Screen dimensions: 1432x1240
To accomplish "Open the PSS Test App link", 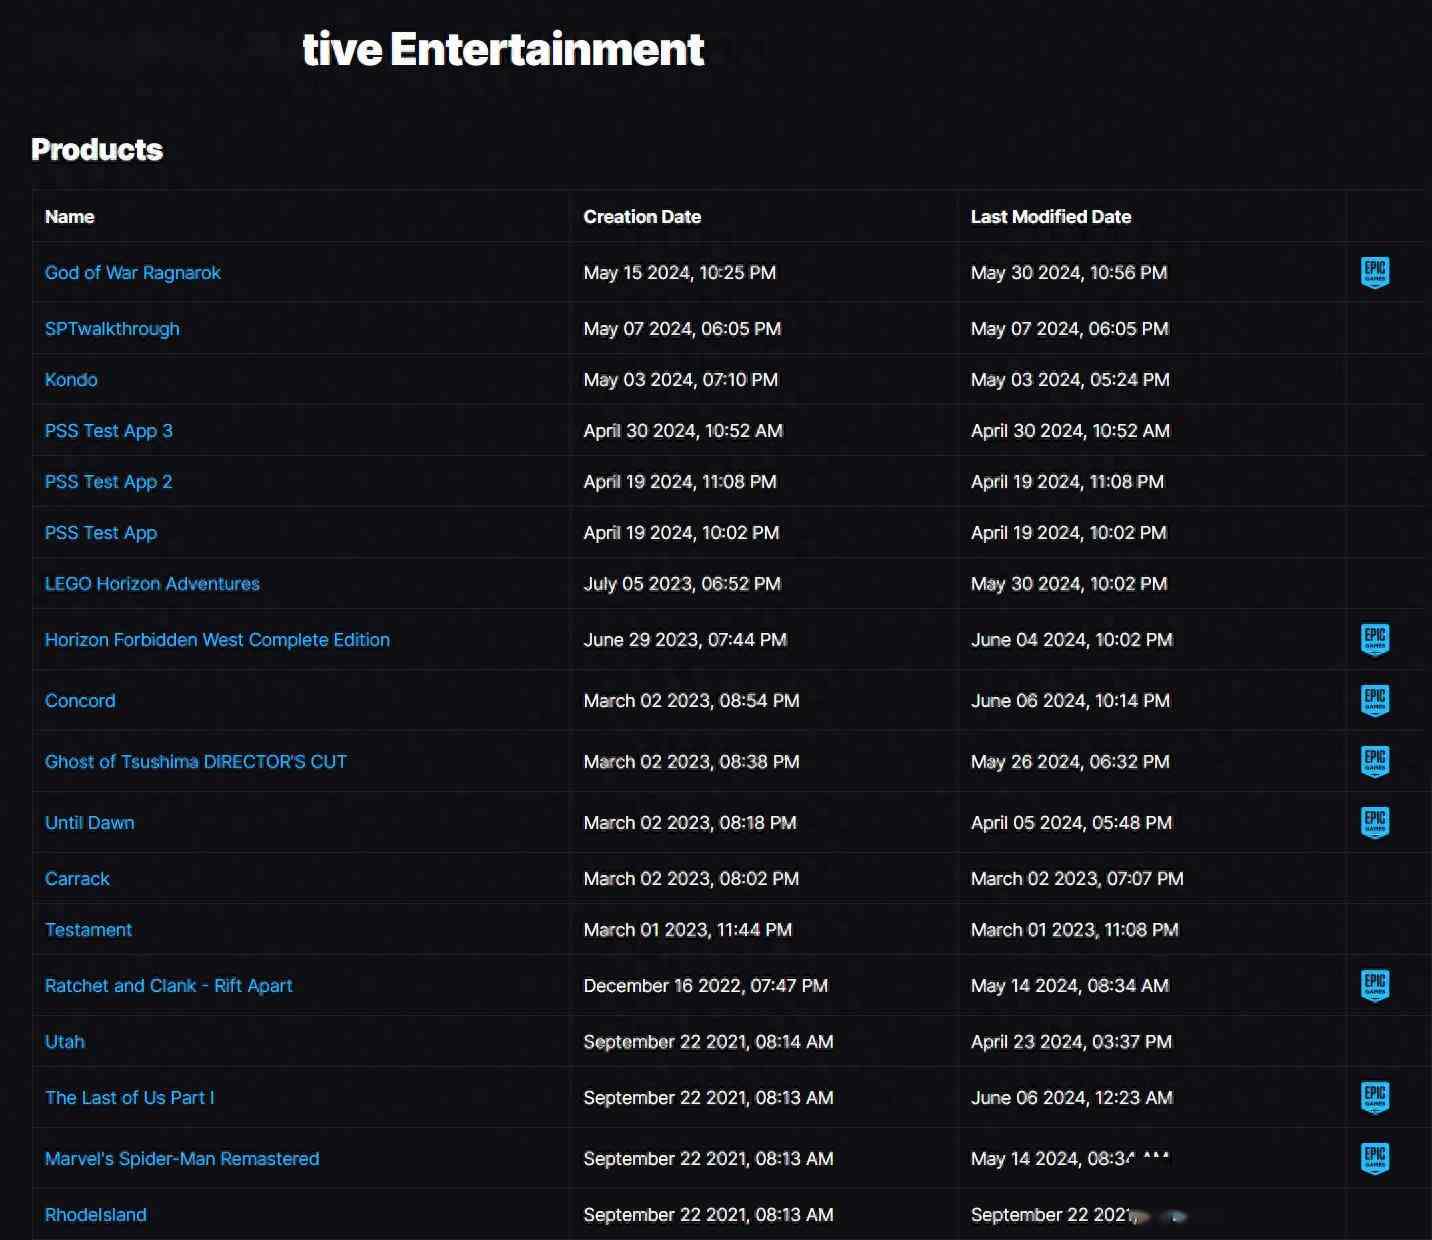I will (x=101, y=533).
